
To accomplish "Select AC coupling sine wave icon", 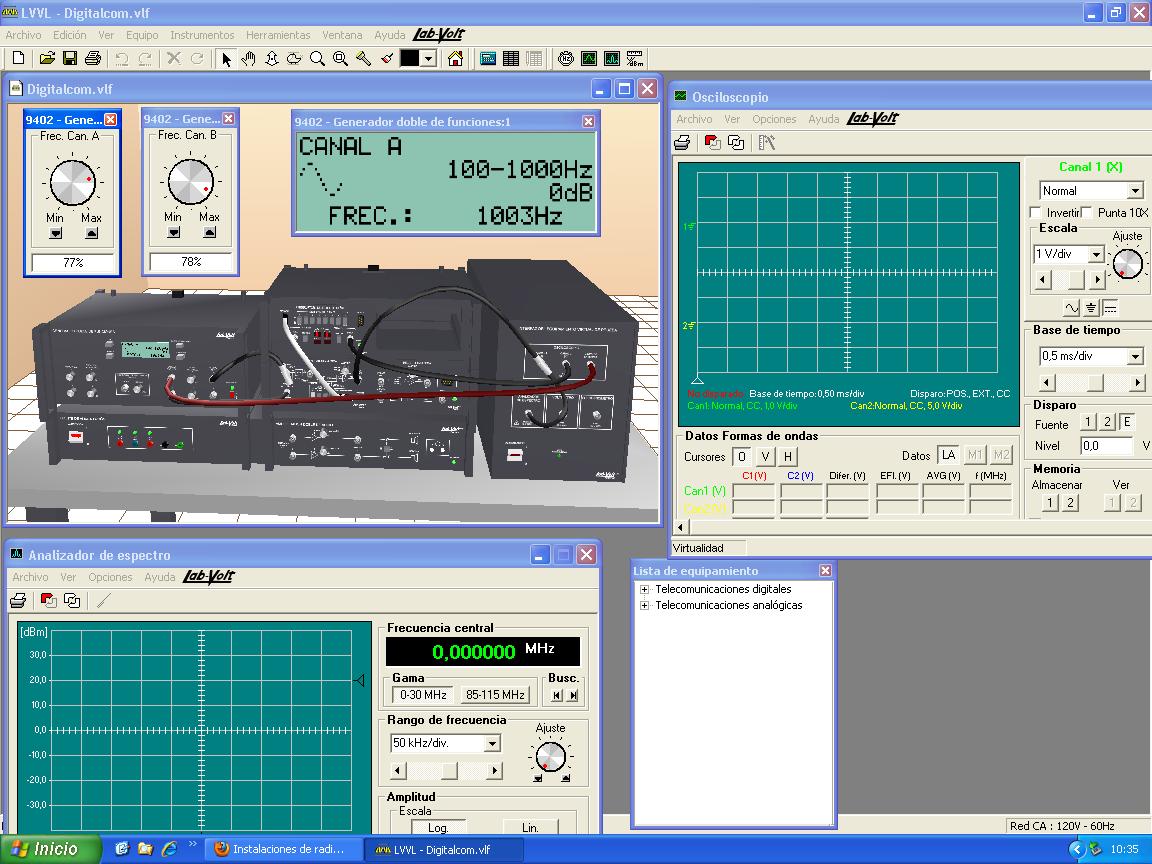I will pyautogui.click(x=1072, y=307).
